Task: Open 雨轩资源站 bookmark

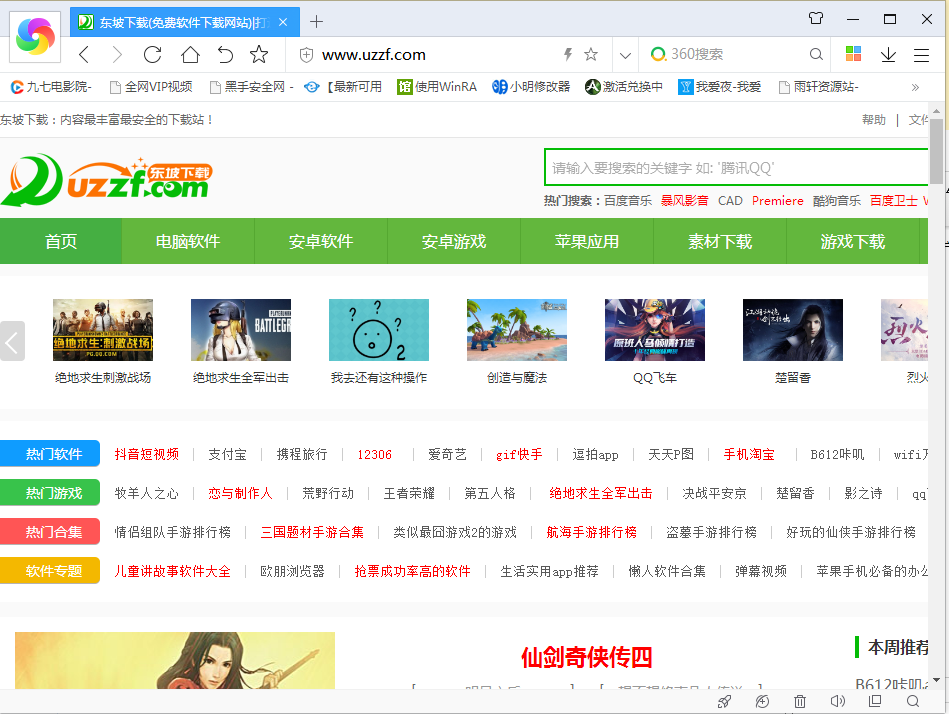Action: coord(818,87)
